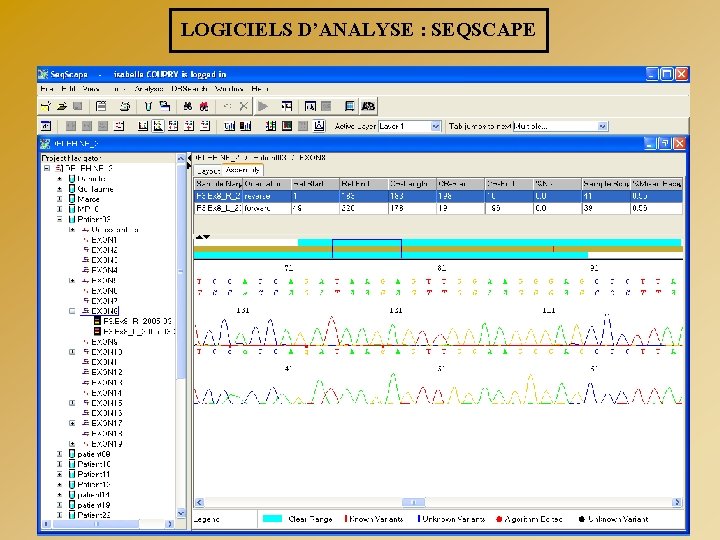Click the blue bar-chart icon in second toolbar
720x540 pixels.
pos(229,126)
